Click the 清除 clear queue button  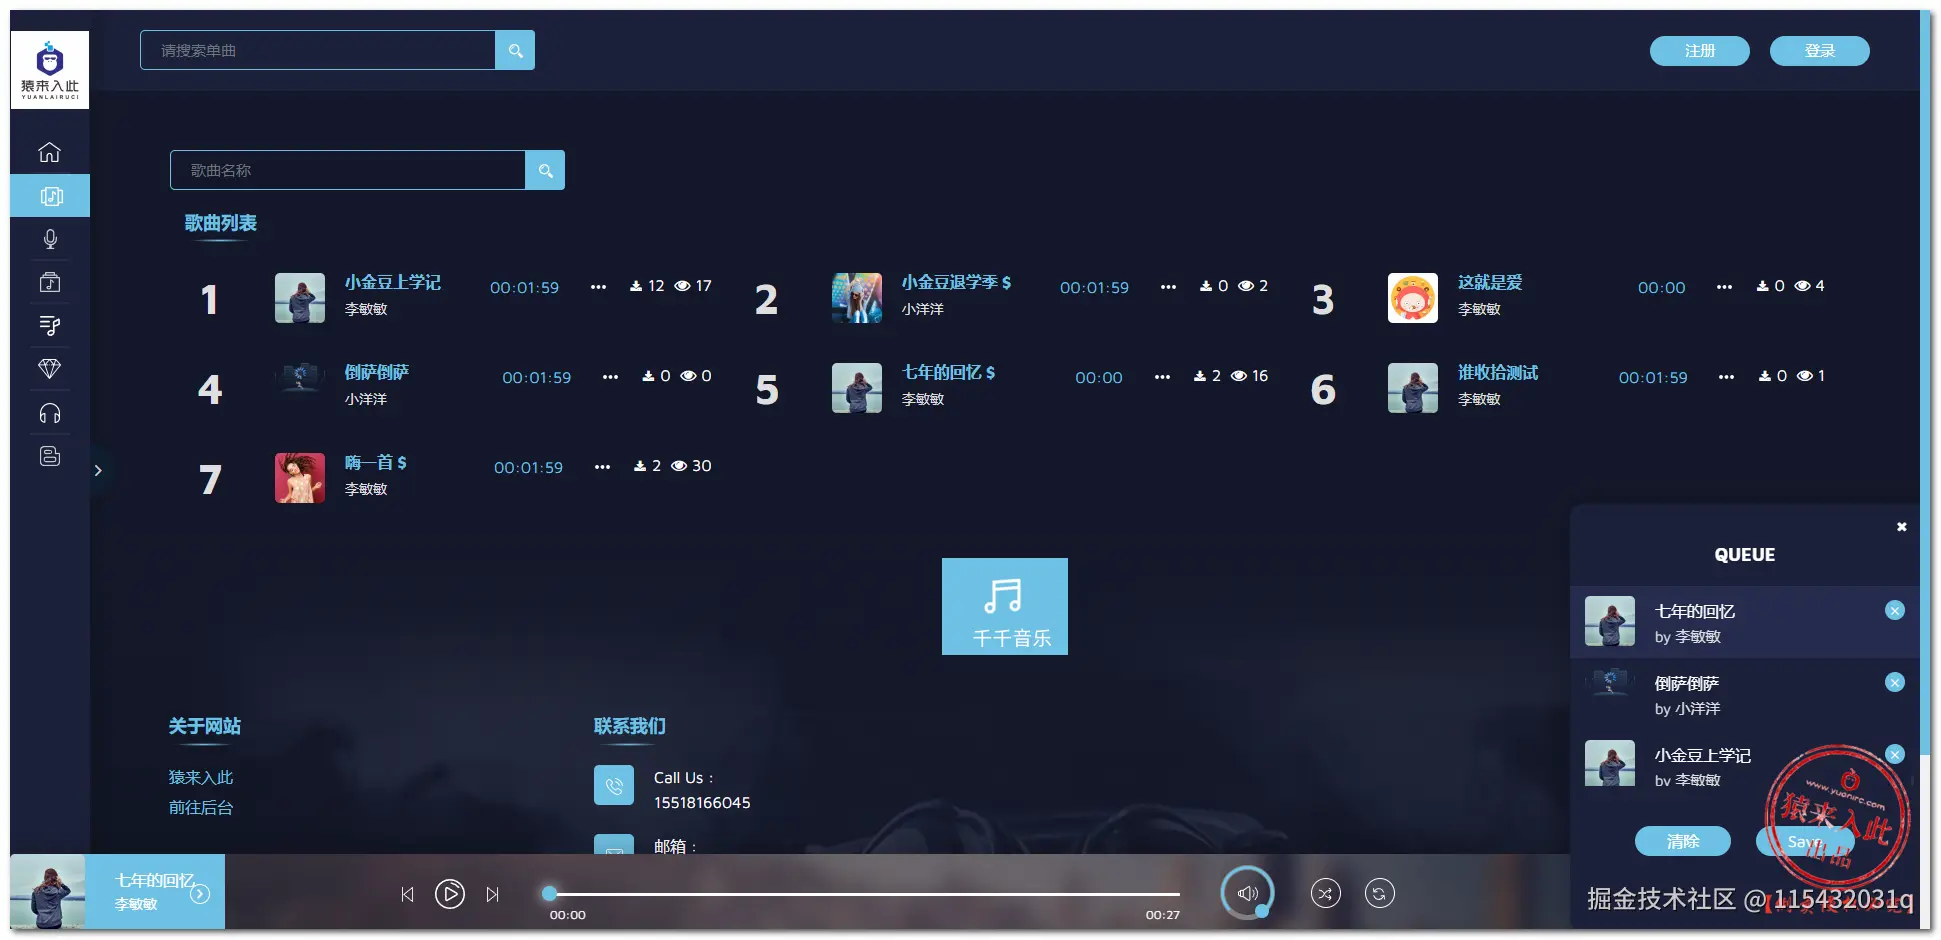point(1683,841)
